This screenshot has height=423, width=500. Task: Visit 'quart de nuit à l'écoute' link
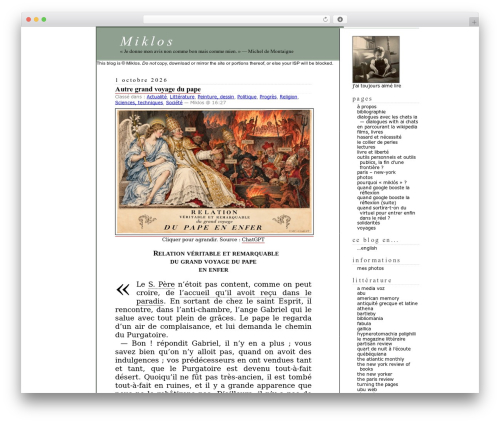point(384,349)
